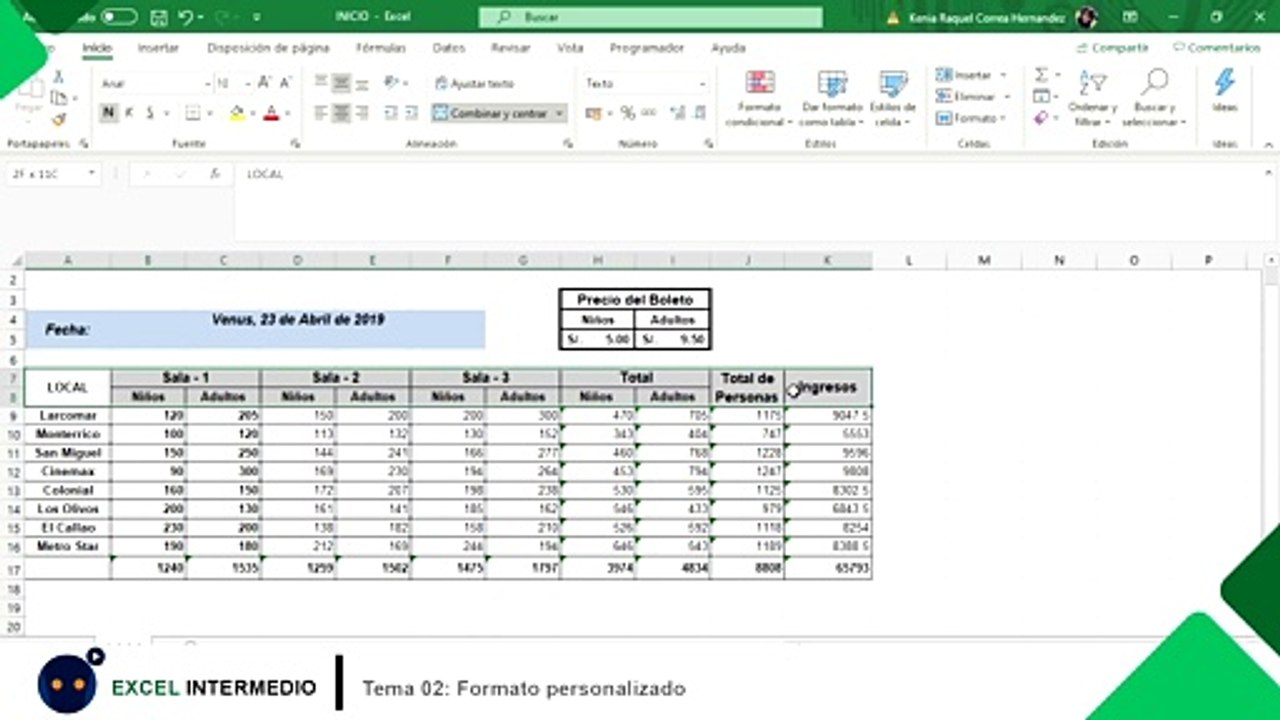The image size is (1280, 720).
Task: Activate the Format Painter brush
Action: click(x=58, y=119)
